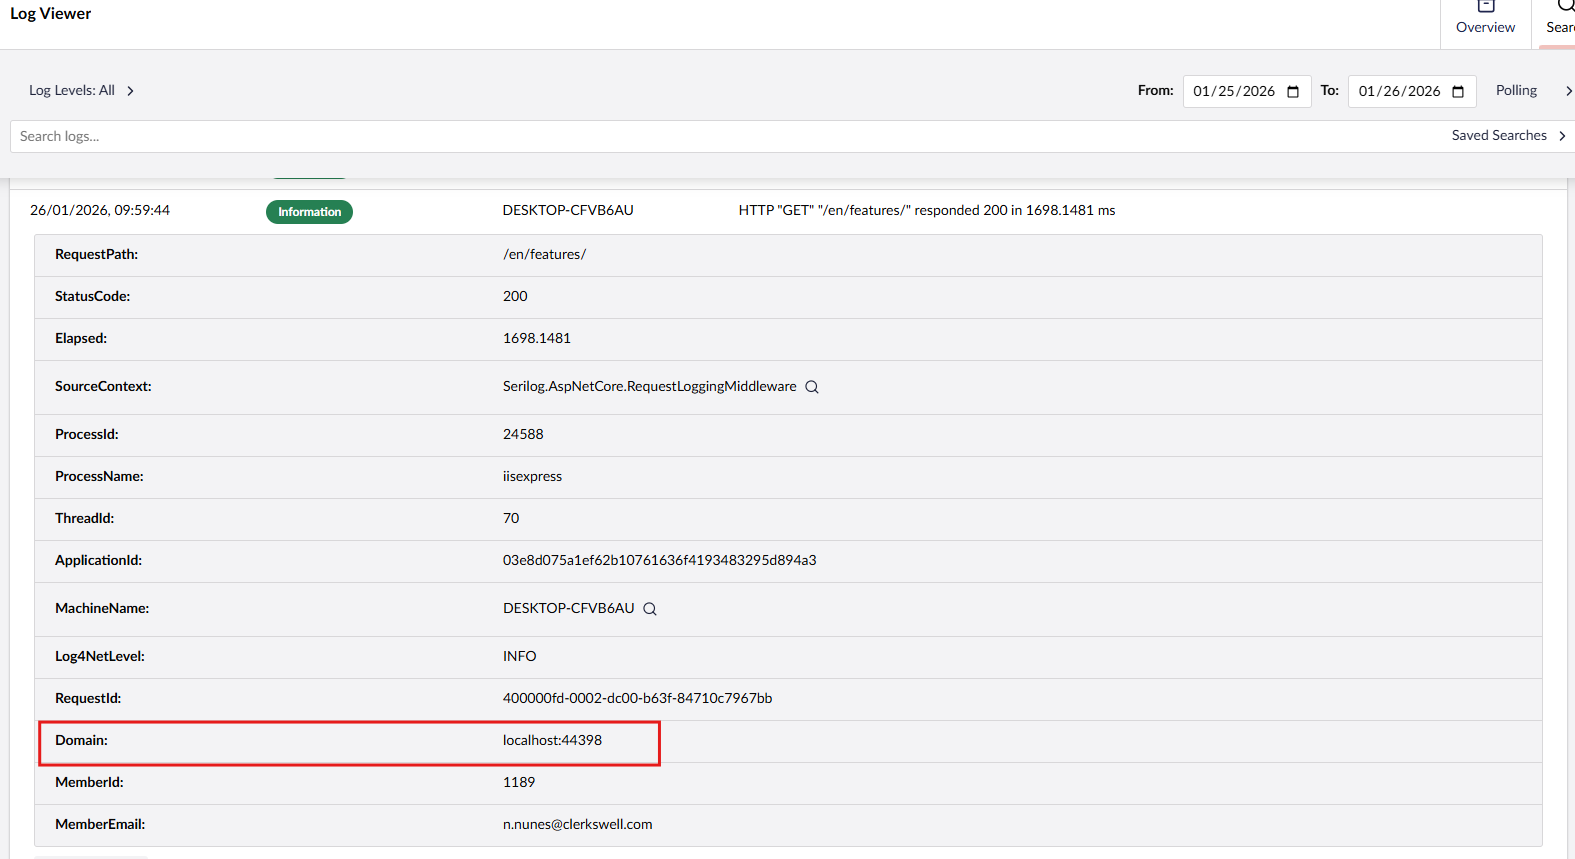Click the HTTP GET /en/features/ log message
Image resolution: width=1575 pixels, height=859 pixels.
926,211
